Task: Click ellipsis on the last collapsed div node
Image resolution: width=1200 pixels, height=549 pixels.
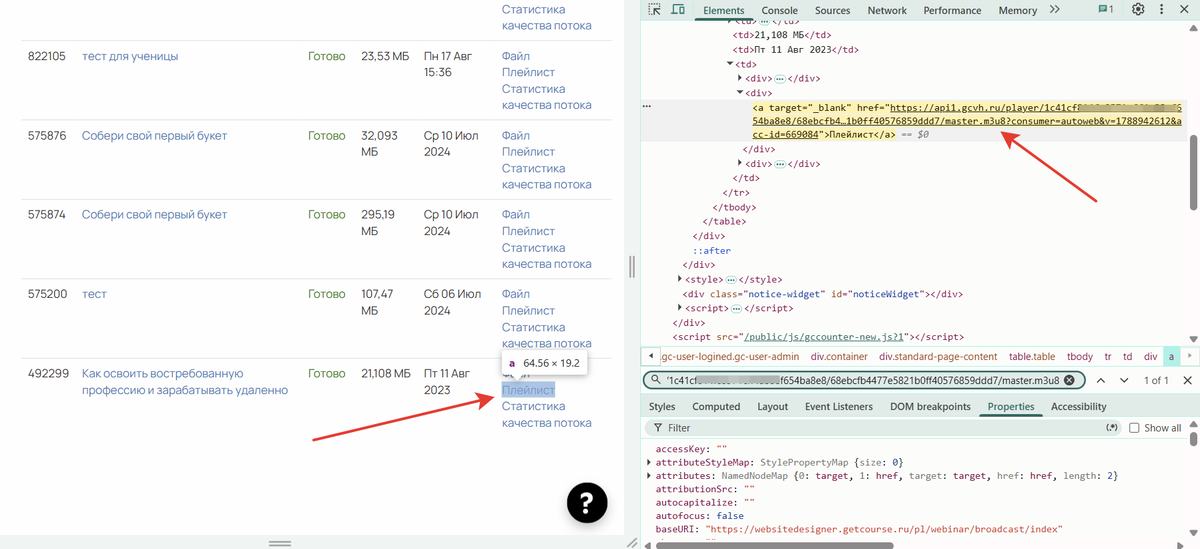Action: [779, 164]
